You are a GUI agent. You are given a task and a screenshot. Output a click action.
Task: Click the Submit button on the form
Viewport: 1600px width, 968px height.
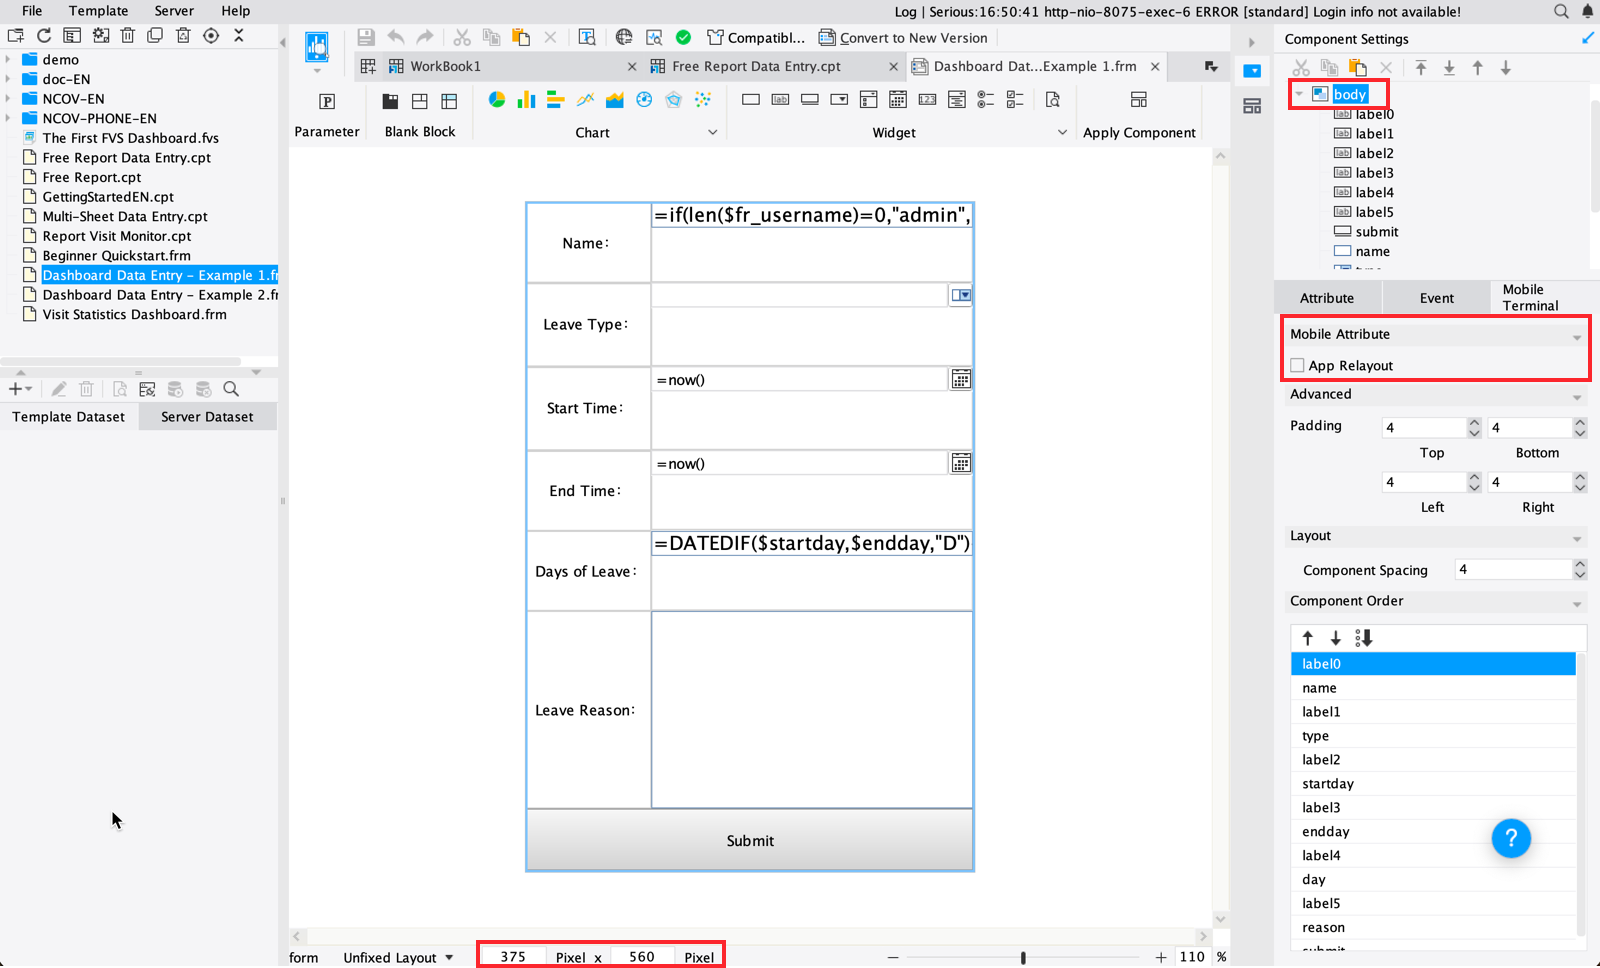coord(750,840)
